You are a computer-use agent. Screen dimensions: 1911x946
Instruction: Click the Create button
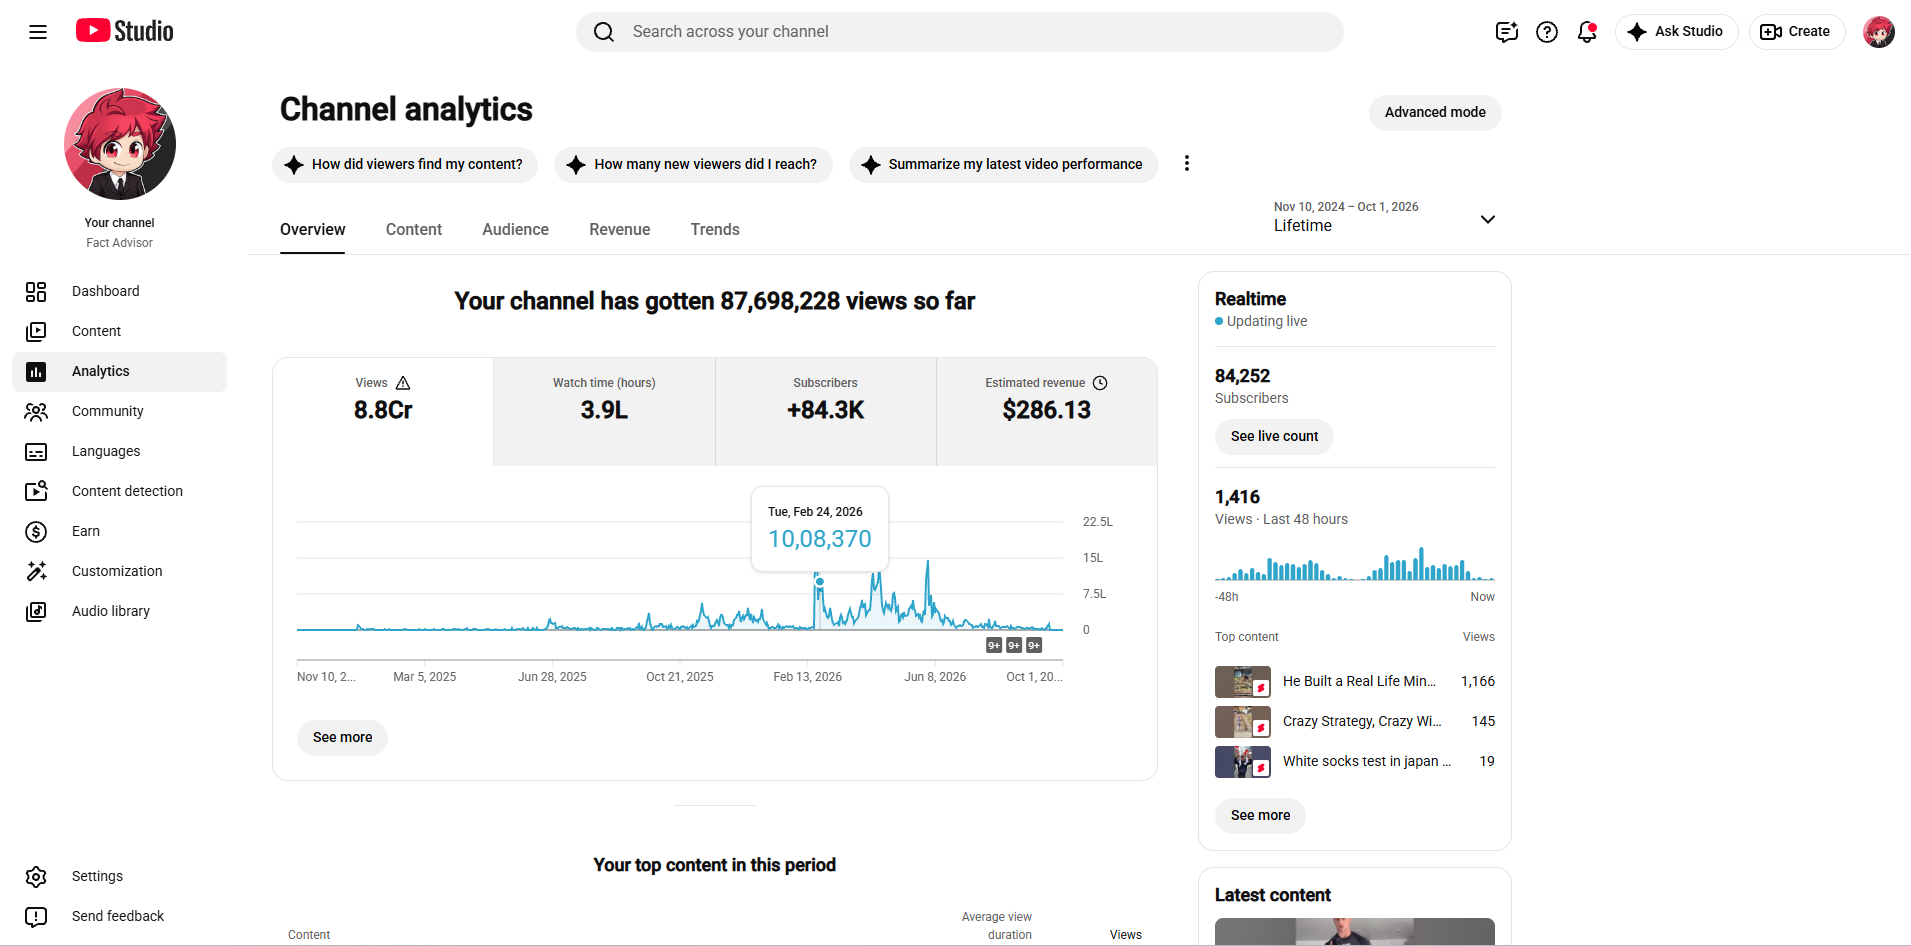click(1796, 32)
